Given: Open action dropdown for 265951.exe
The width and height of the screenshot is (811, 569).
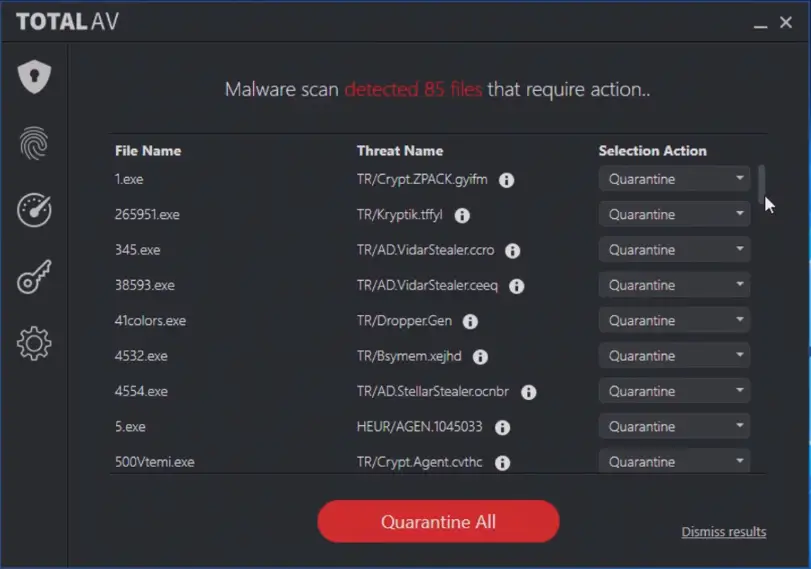Looking at the screenshot, I should coord(674,214).
